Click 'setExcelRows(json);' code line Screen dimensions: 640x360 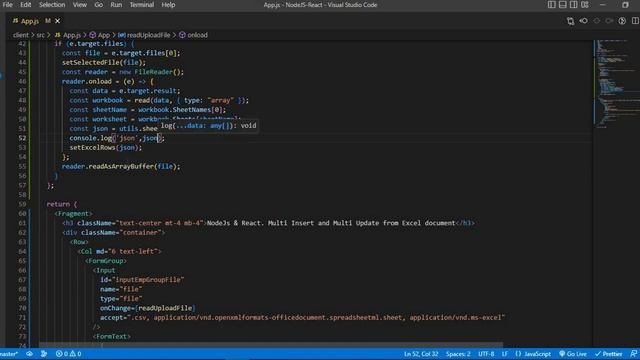(x=106, y=147)
